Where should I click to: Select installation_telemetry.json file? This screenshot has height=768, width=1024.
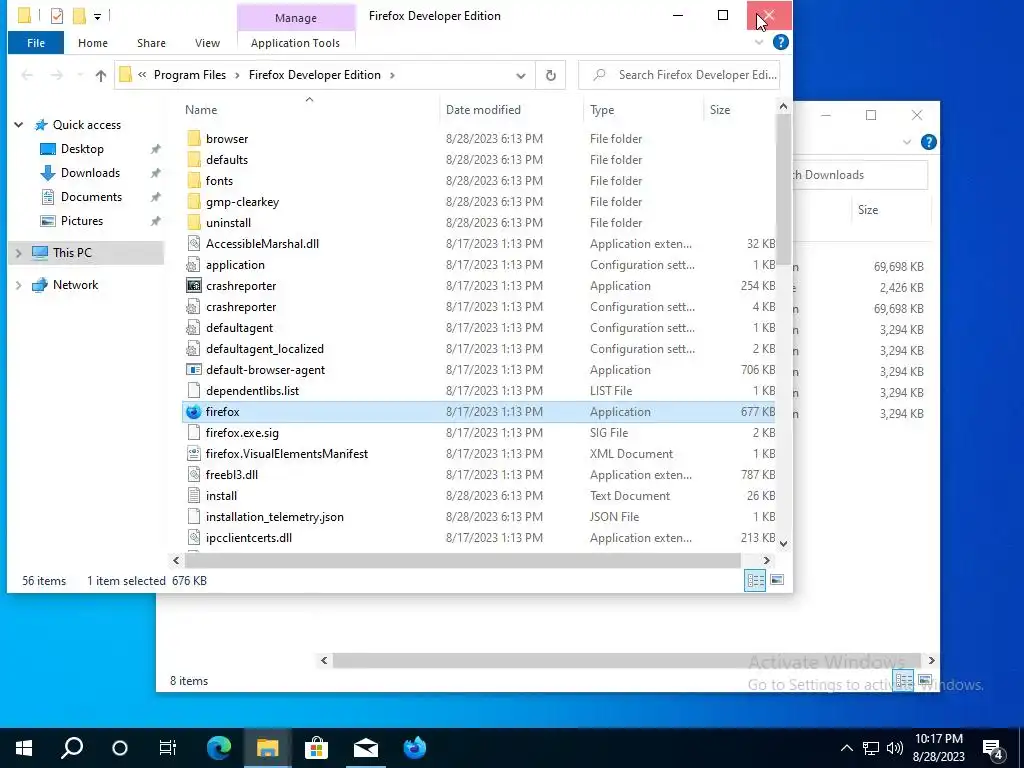pyautogui.click(x=274, y=517)
